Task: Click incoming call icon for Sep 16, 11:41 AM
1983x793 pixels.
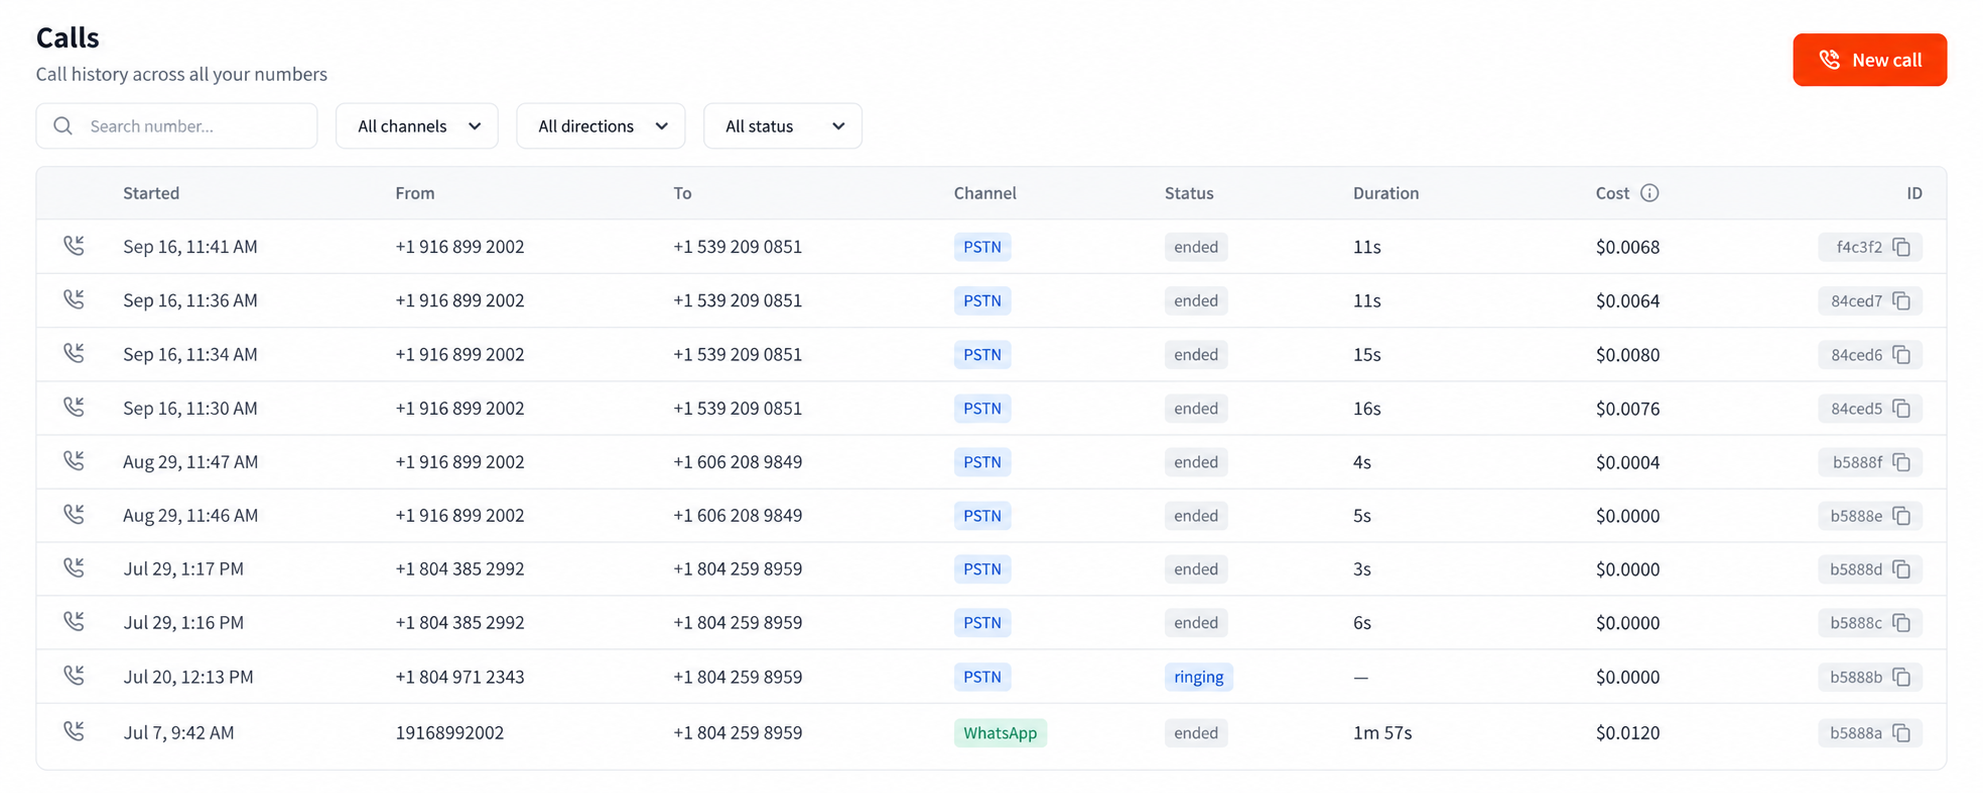Action: (74, 245)
